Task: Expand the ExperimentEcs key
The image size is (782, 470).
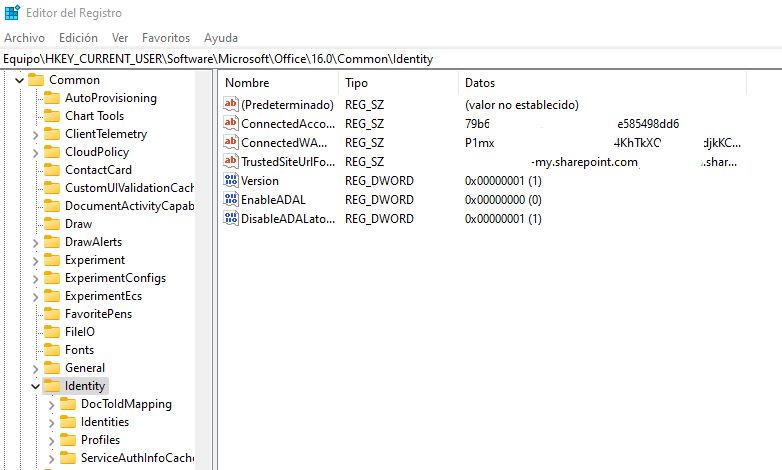Action: coord(35,296)
